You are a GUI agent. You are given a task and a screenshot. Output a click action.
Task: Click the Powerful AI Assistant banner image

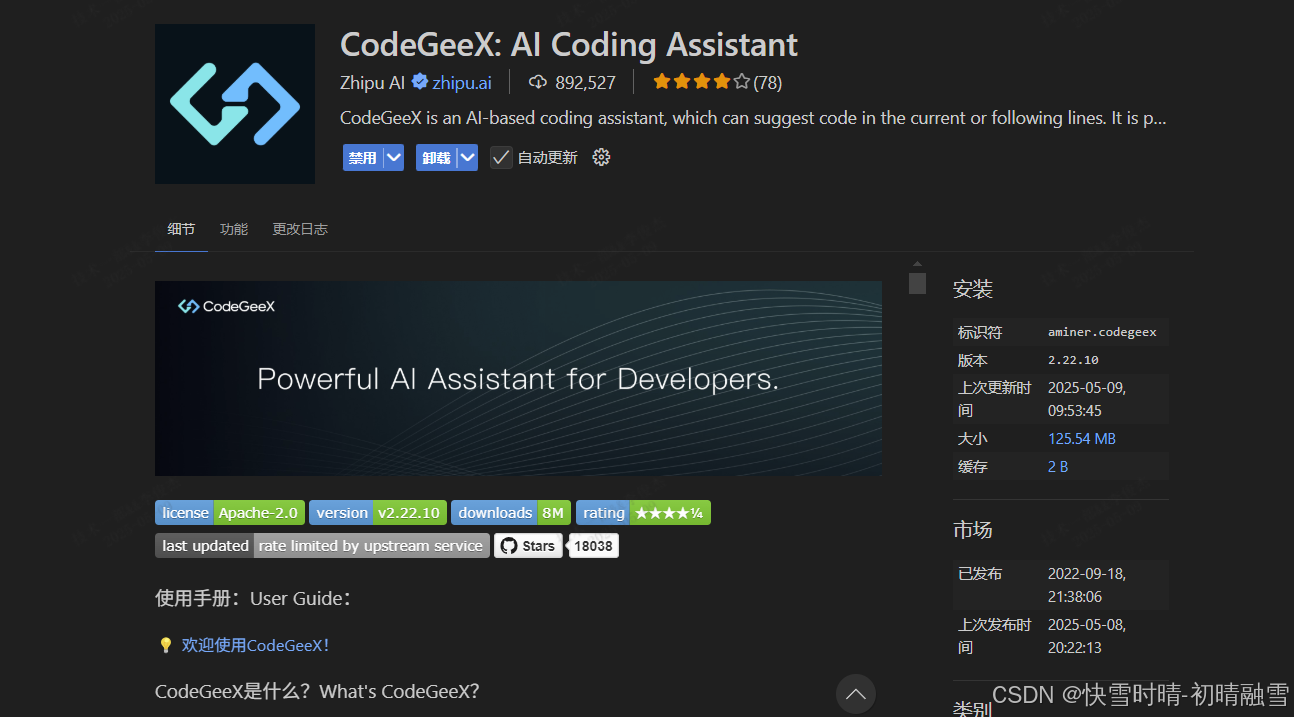518,378
